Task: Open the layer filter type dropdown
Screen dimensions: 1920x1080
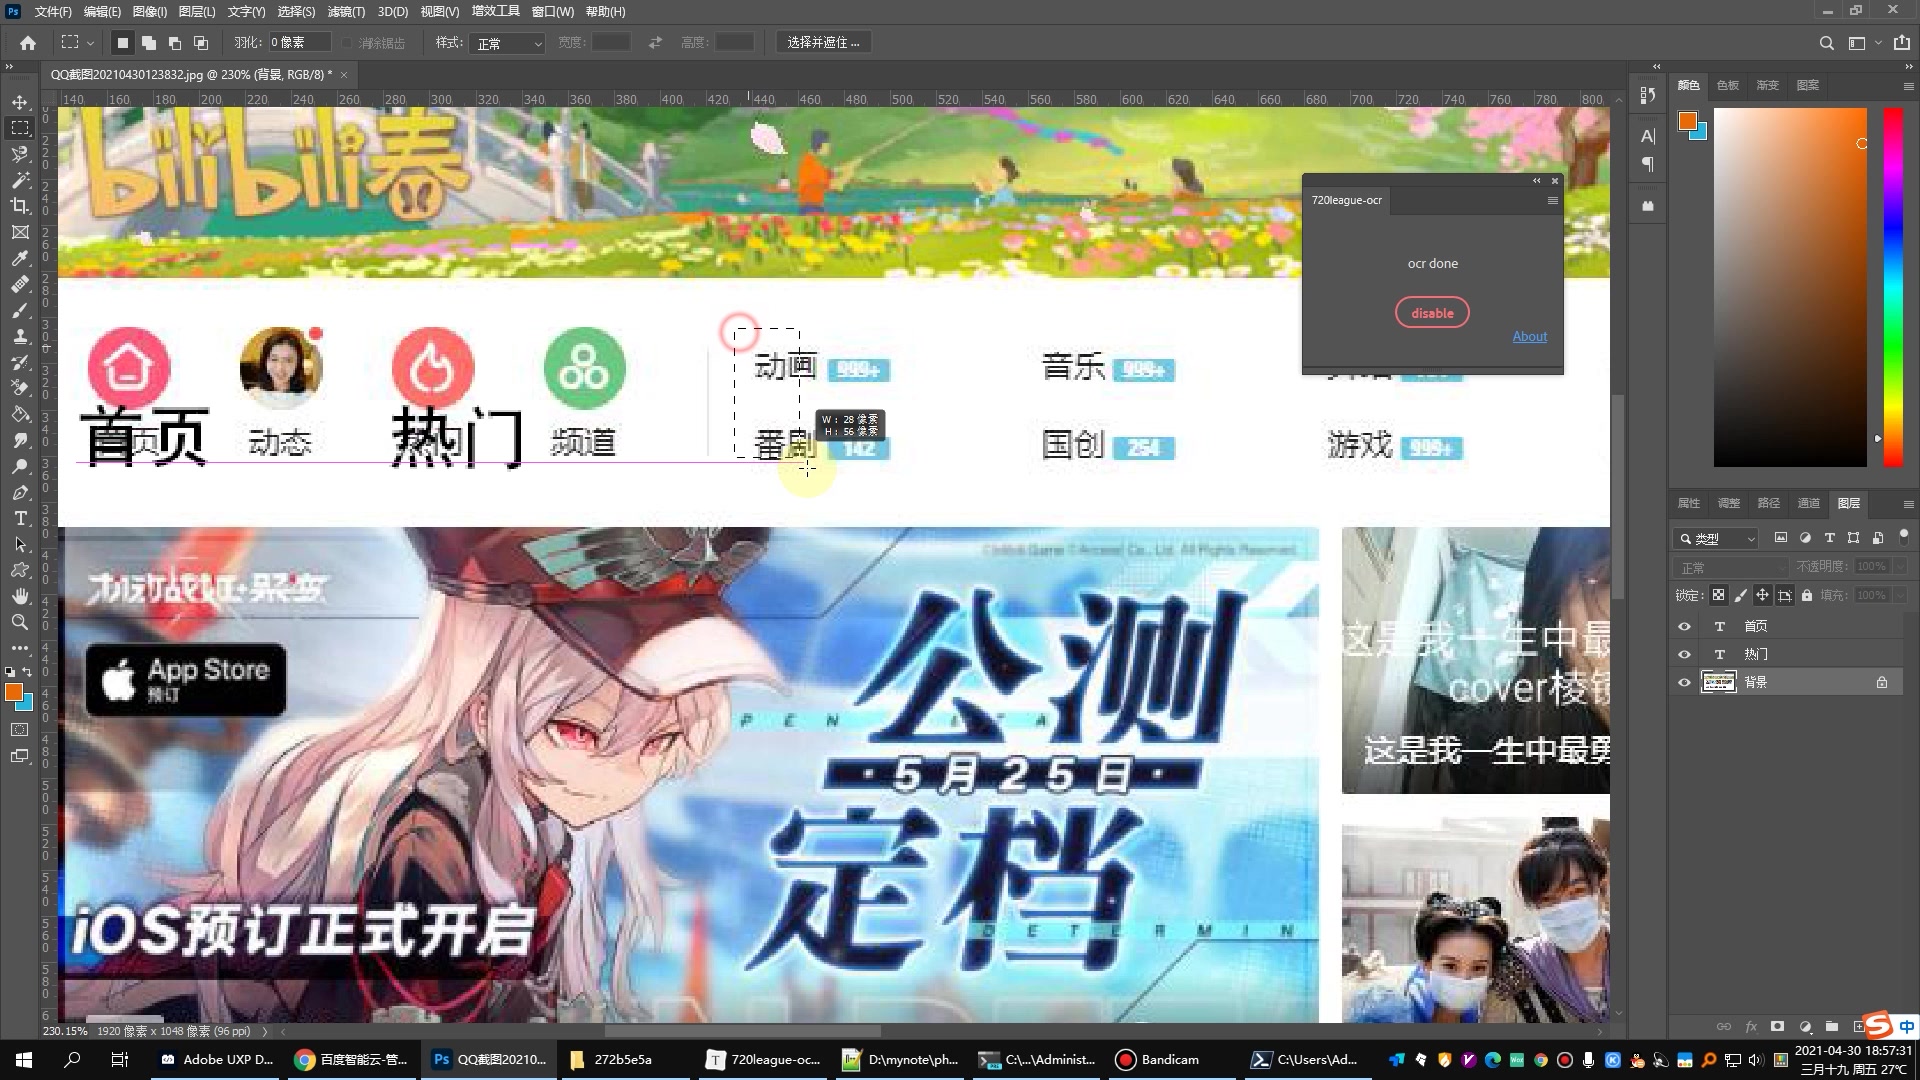Action: pyautogui.click(x=1714, y=538)
